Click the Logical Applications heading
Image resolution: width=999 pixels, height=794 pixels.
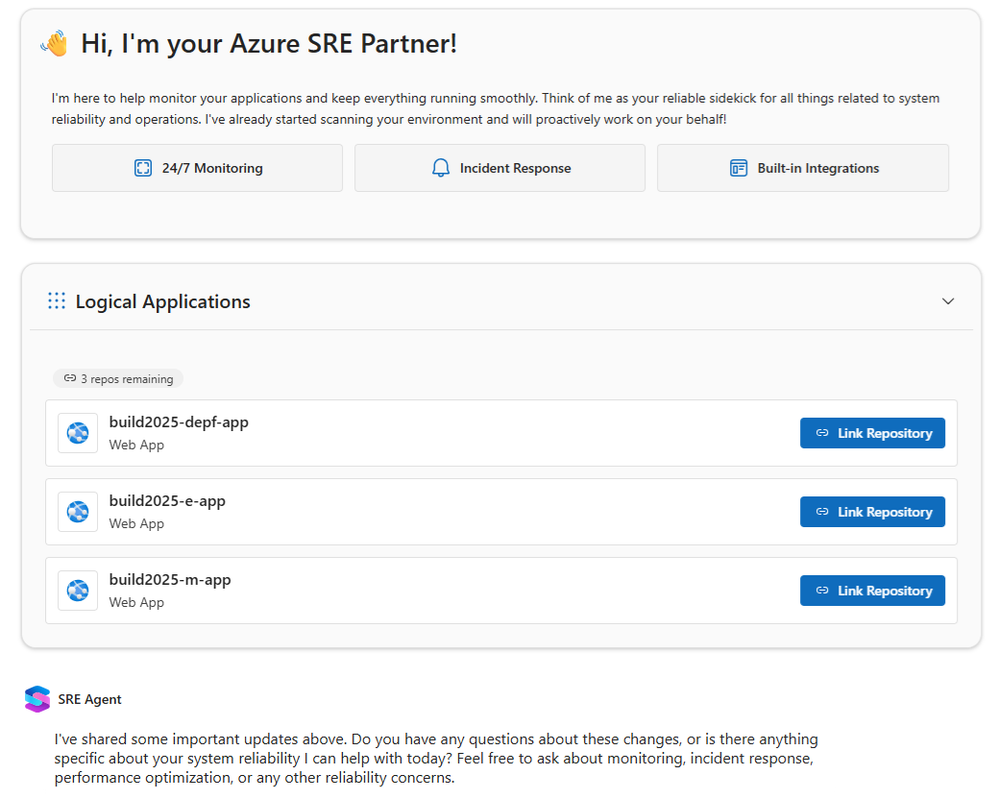163,301
